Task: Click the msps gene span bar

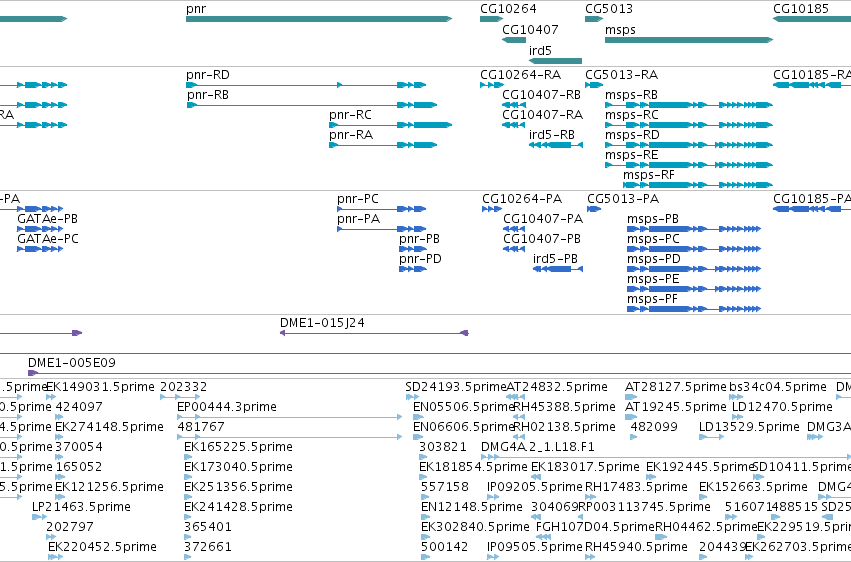Action: pyautogui.click(x=689, y=40)
